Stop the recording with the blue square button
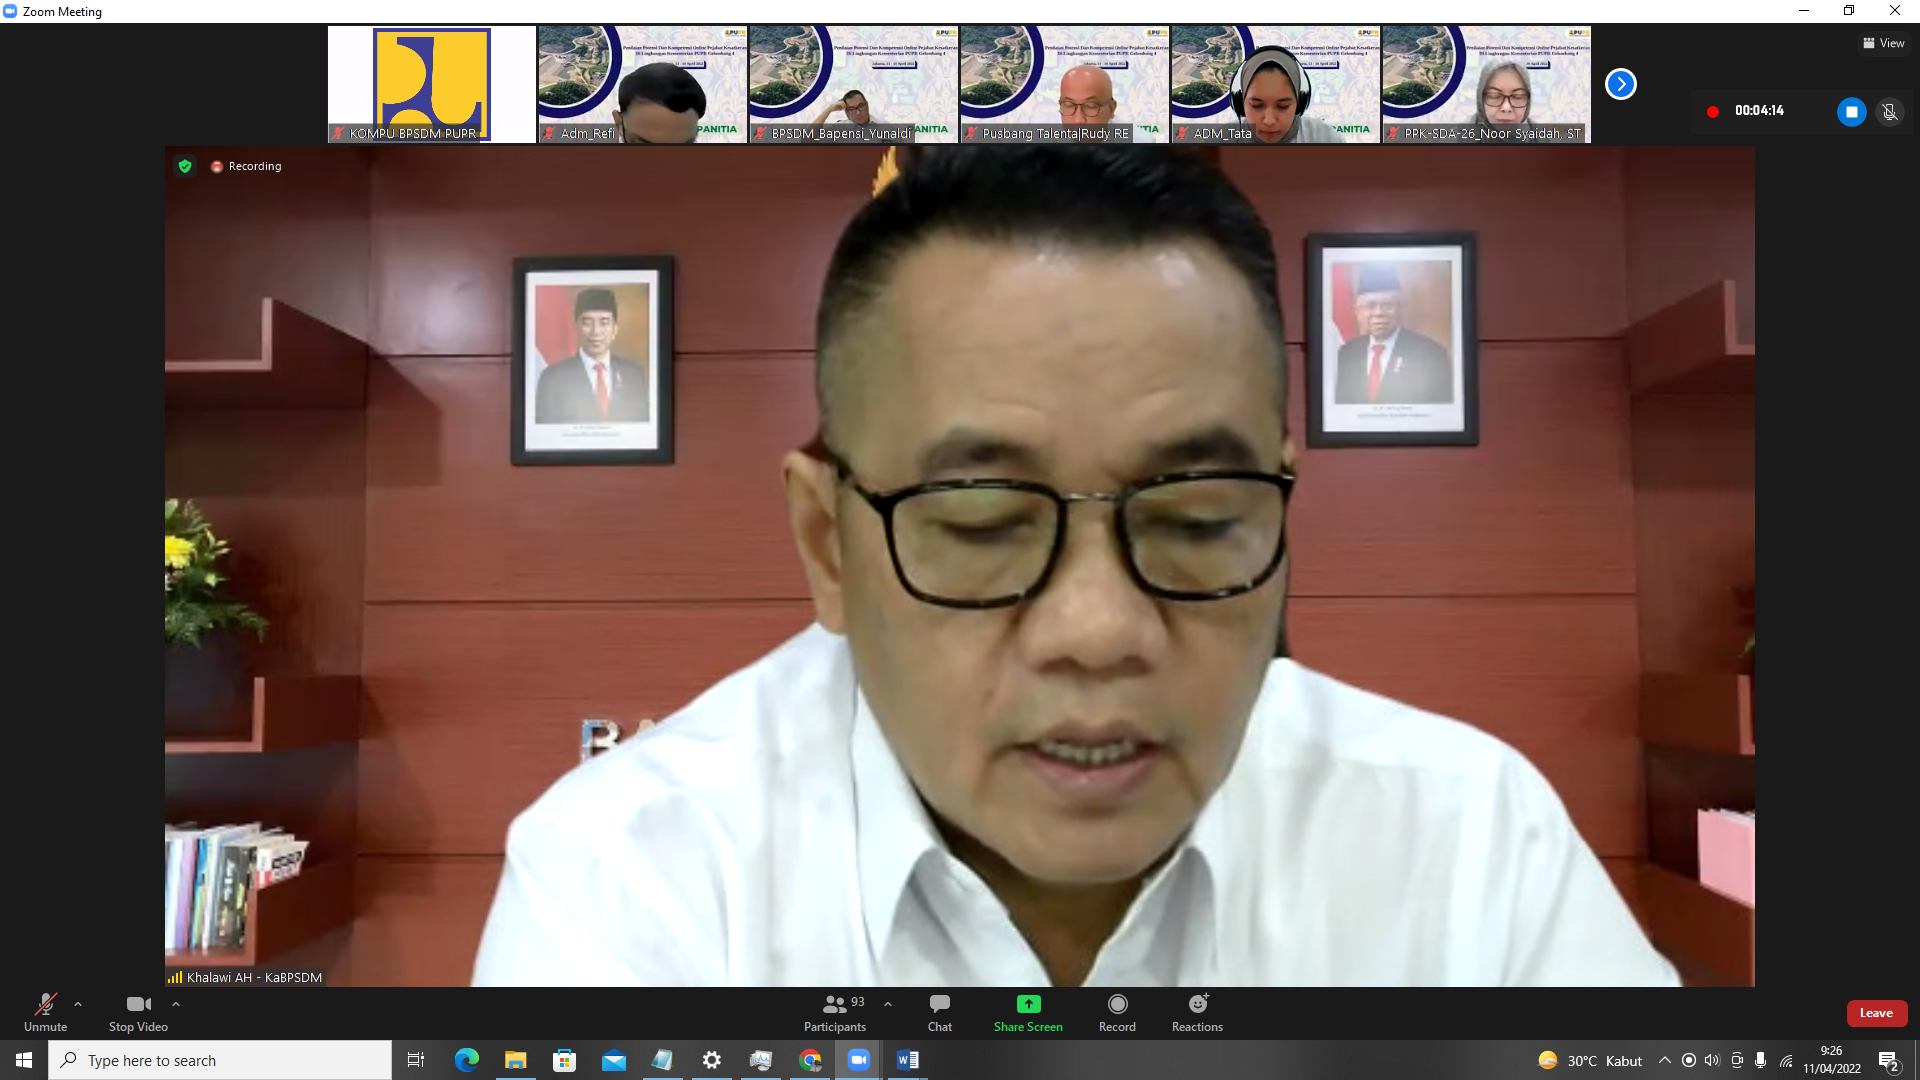The width and height of the screenshot is (1920, 1080). pos(1851,111)
